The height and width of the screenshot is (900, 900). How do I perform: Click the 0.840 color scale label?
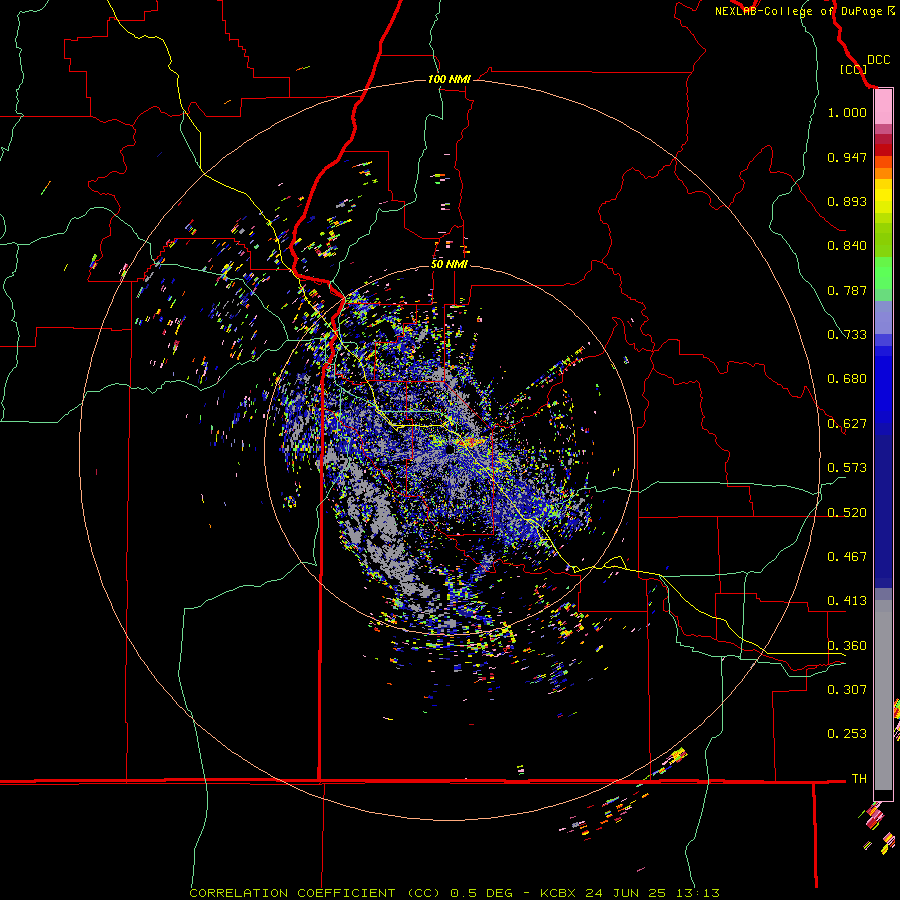[847, 246]
